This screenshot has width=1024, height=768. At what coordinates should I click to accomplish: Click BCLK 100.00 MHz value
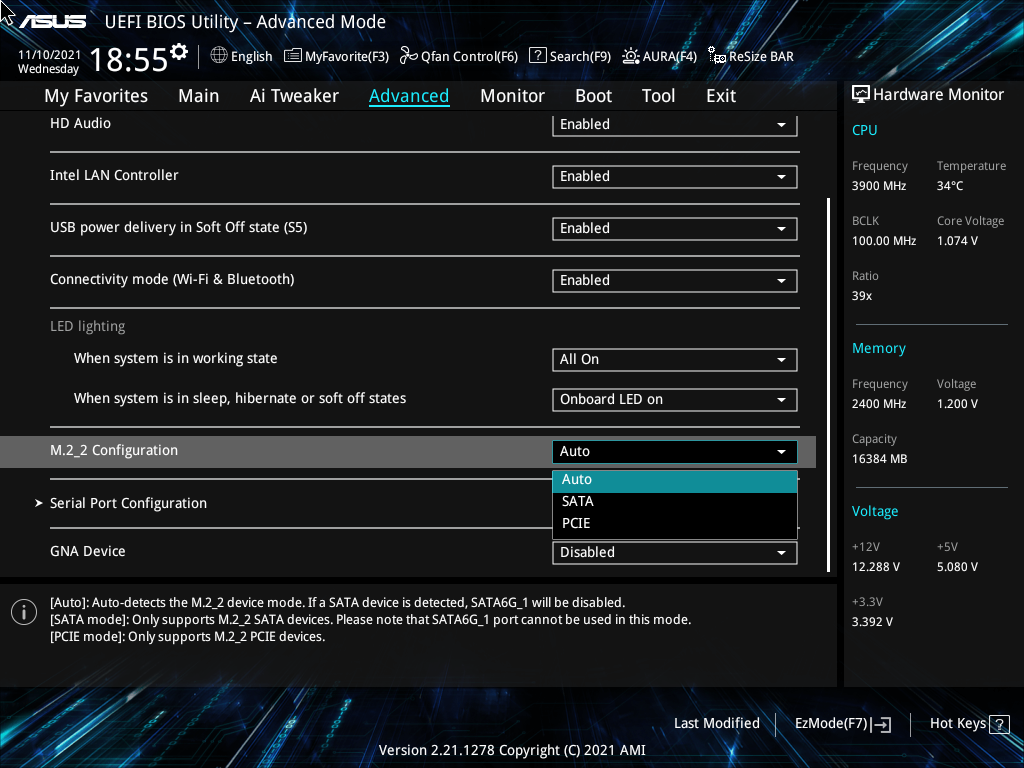[x=884, y=241]
